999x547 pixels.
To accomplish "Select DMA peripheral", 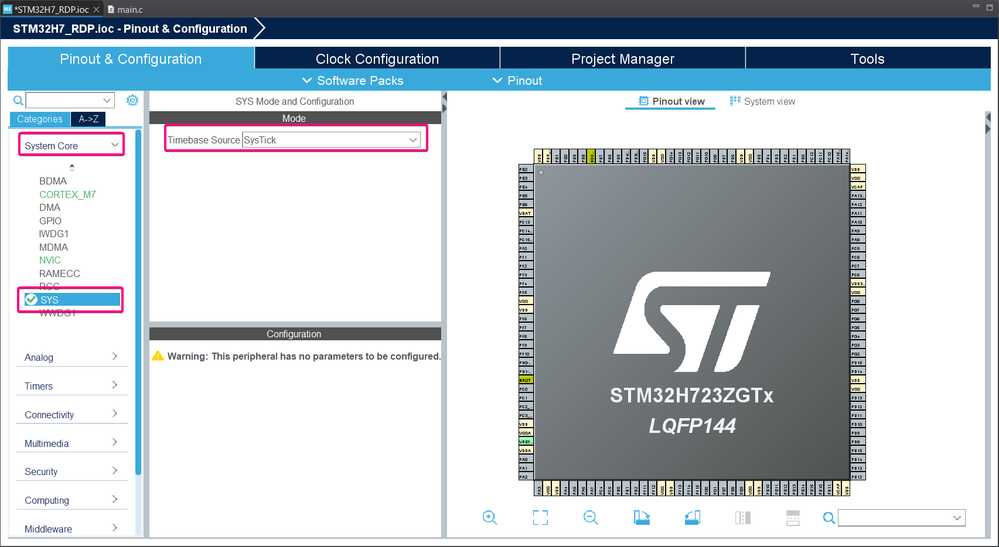I will 50,208.
